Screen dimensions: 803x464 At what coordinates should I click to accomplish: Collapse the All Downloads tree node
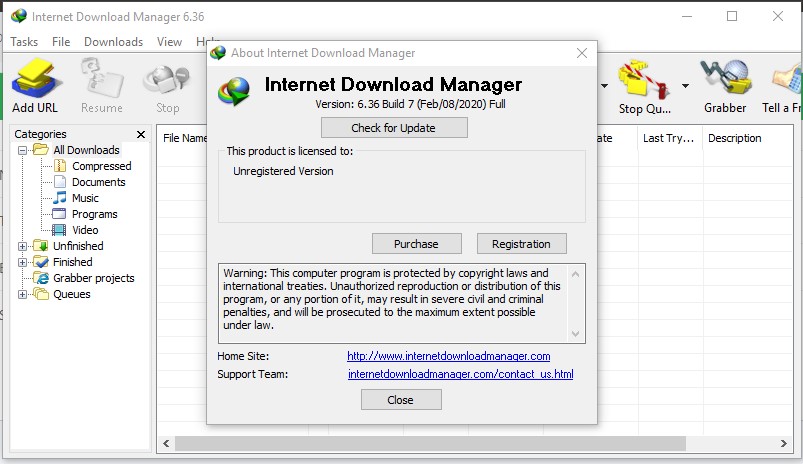[23, 150]
